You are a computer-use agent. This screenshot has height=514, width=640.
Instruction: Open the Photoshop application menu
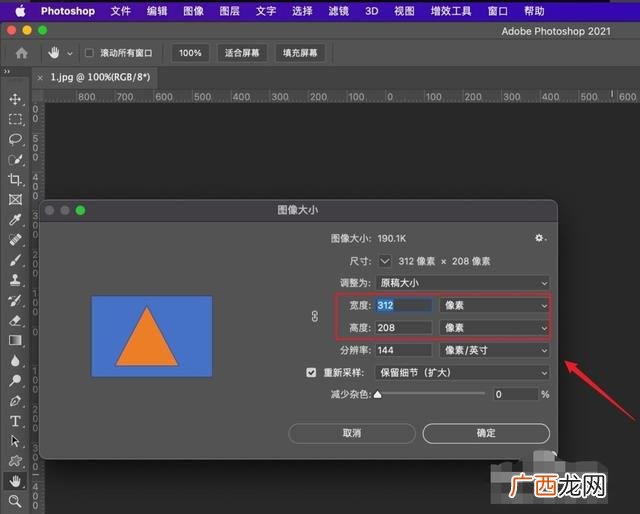[68, 11]
